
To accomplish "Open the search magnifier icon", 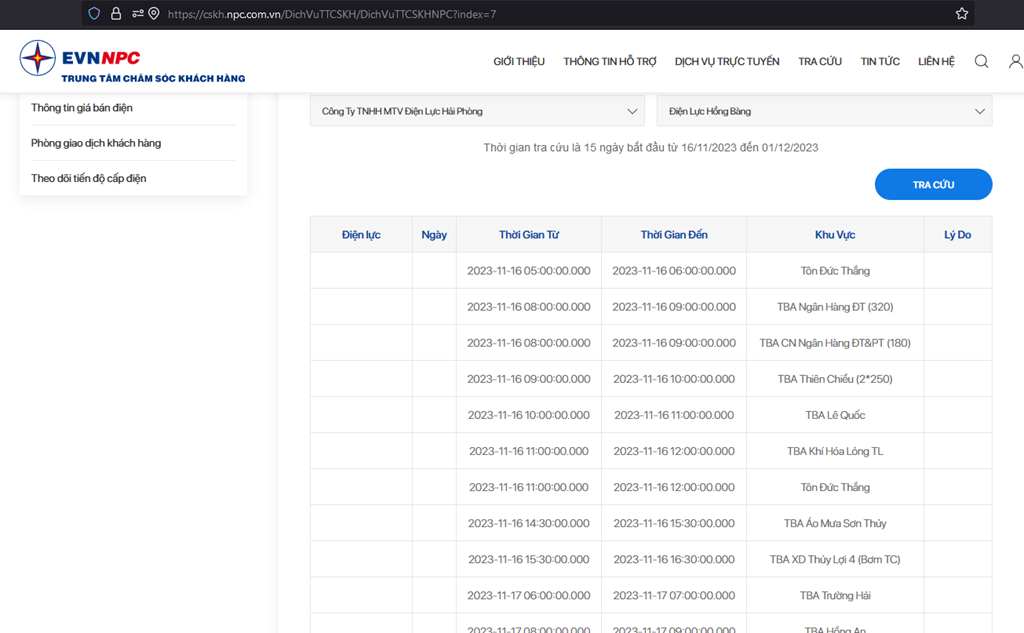I will coord(981,61).
